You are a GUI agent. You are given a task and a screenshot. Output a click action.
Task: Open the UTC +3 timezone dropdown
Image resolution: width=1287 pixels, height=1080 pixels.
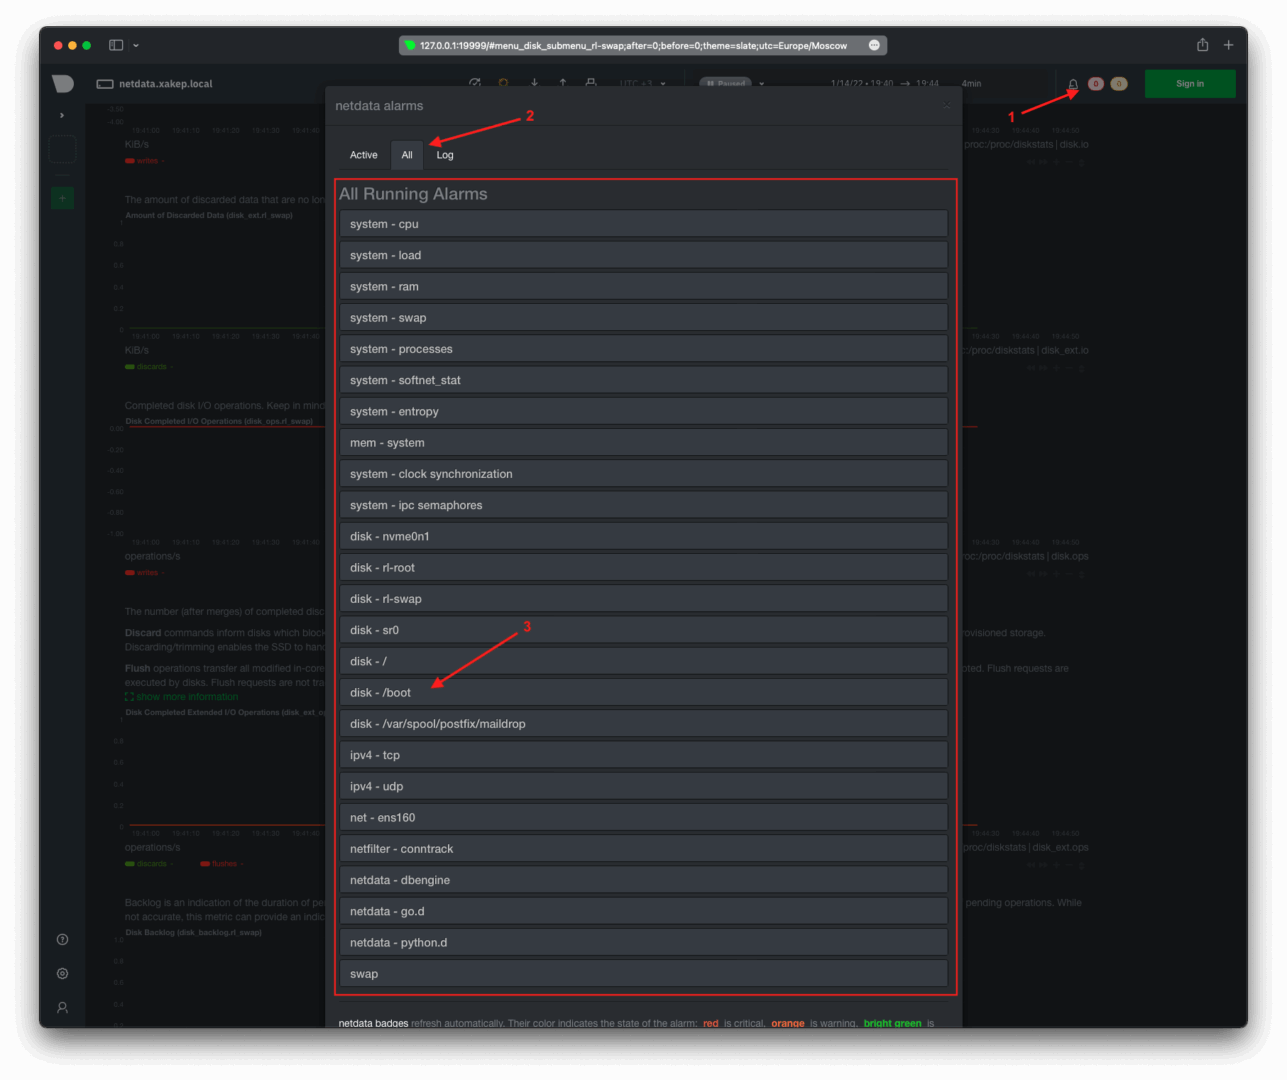pyautogui.click(x=643, y=84)
